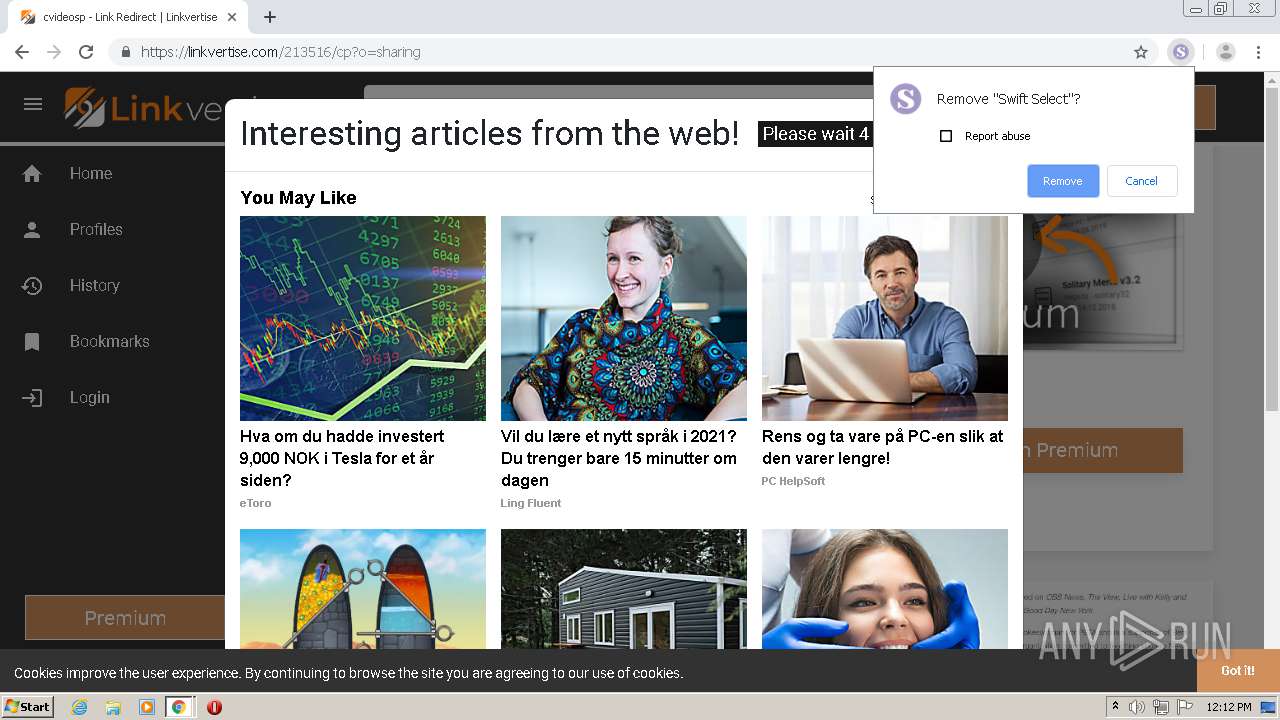
Task: Cancel the extension removal dialog
Action: 1141,181
